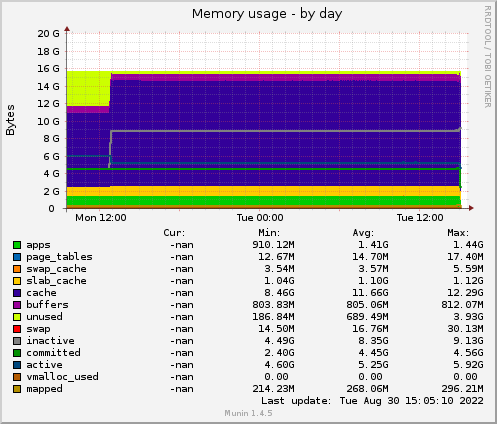497x424 pixels.
Task: Click the 'apps' legend label
Action: click(x=38, y=245)
